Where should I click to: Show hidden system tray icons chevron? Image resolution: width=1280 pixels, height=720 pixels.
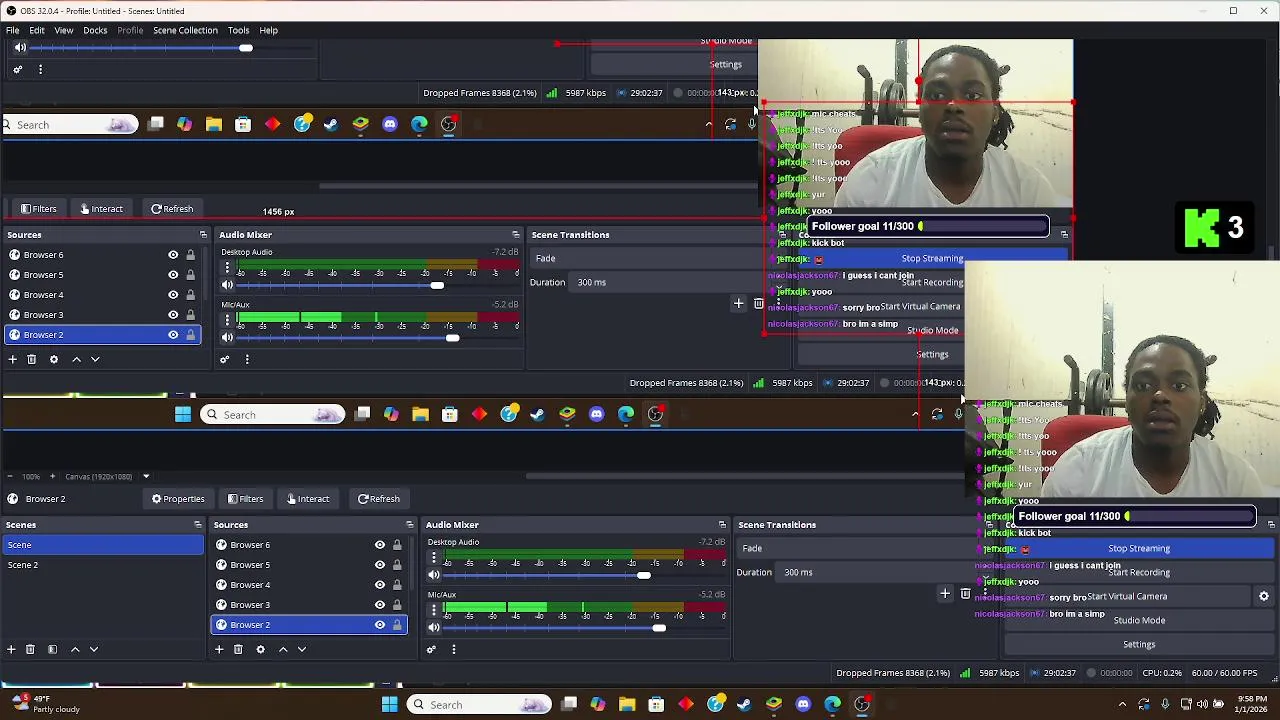click(x=1122, y=704)
